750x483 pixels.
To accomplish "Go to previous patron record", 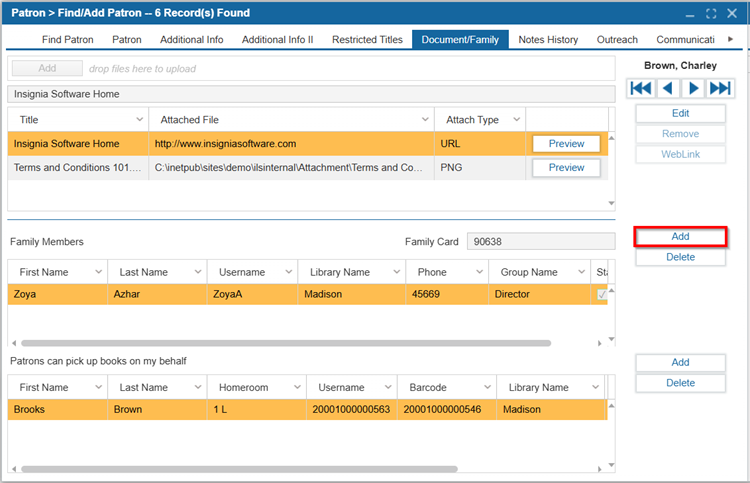I will coord(668,88).
